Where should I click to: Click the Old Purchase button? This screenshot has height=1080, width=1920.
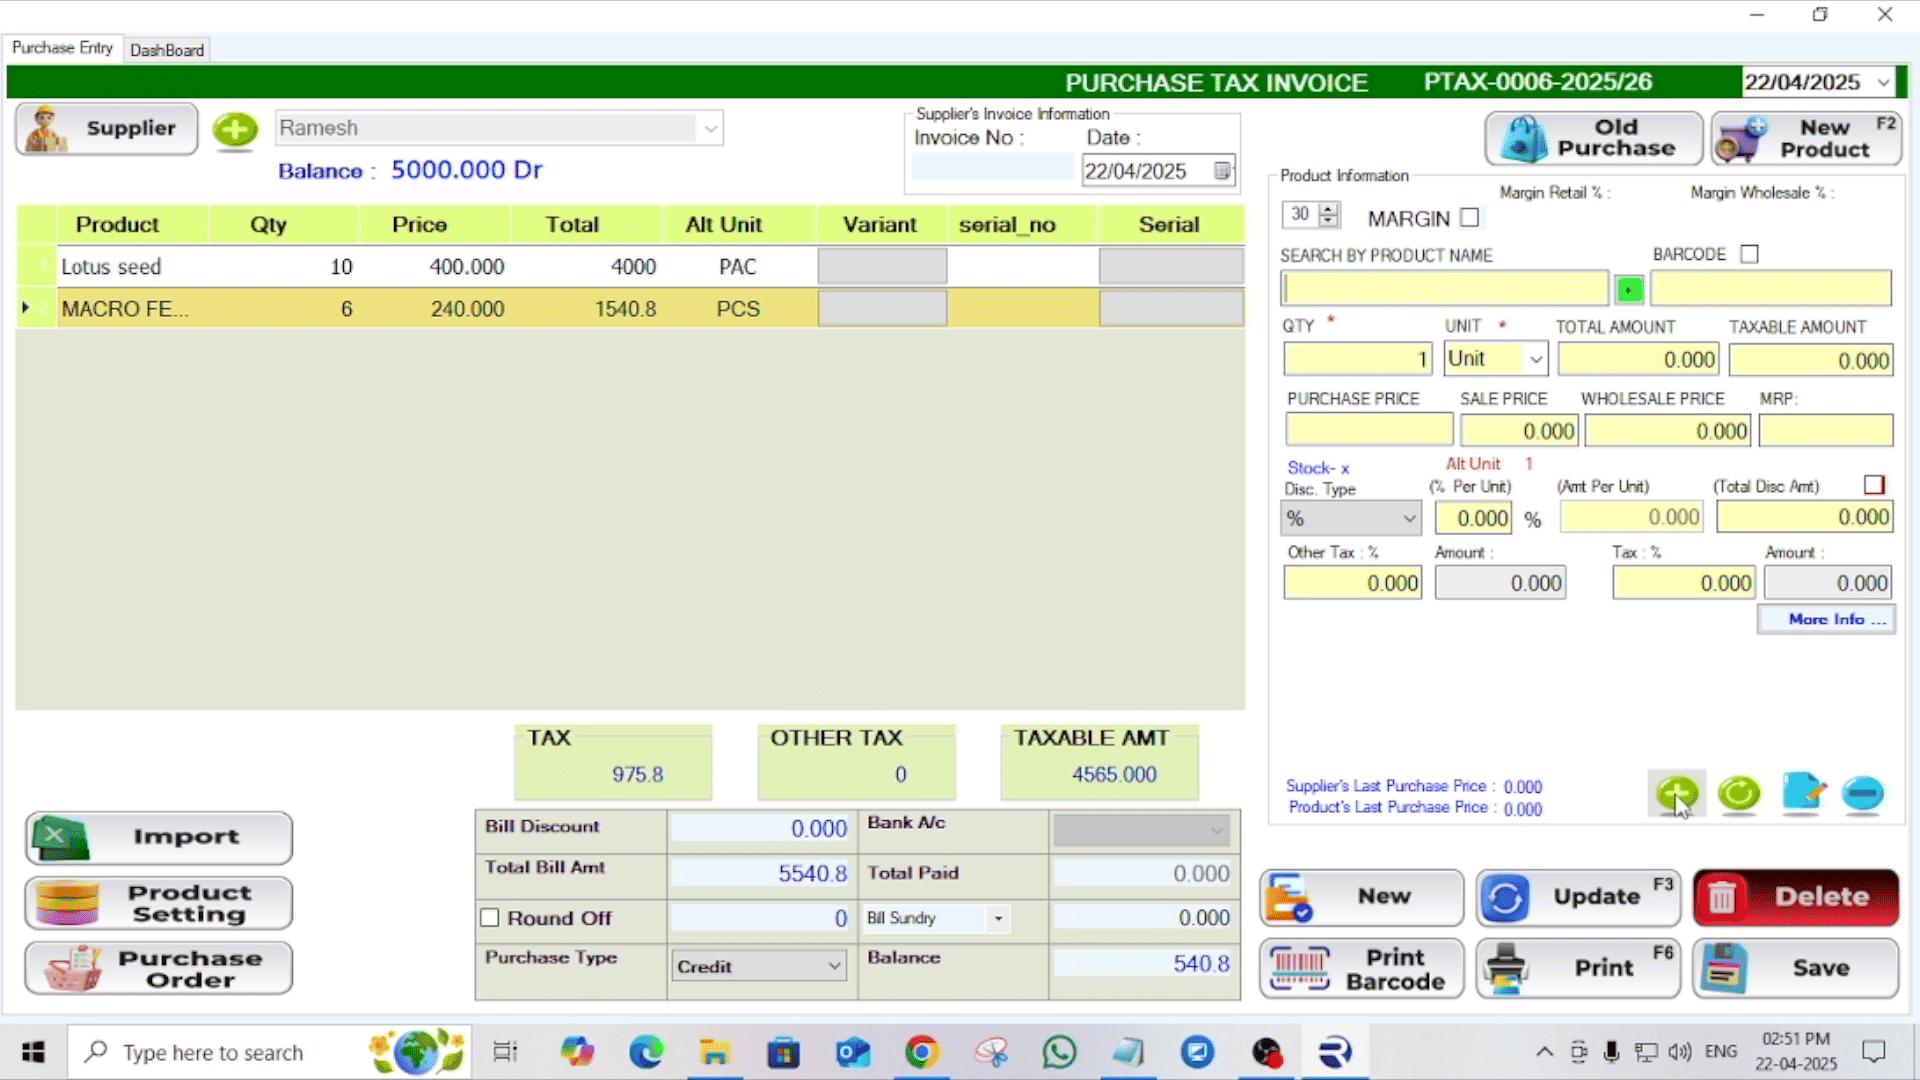click(x=1594, y=138)
